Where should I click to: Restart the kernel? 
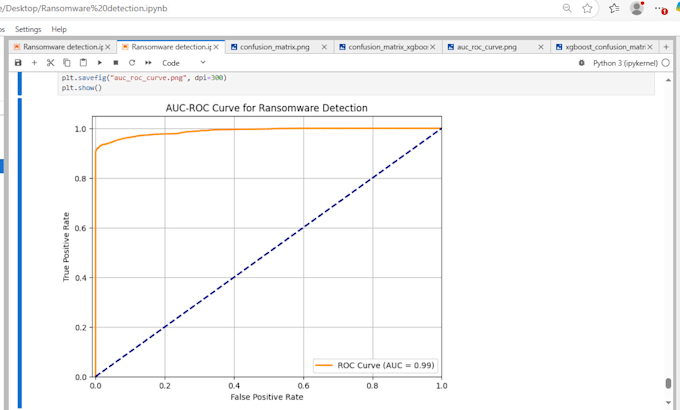pos(132,63)
